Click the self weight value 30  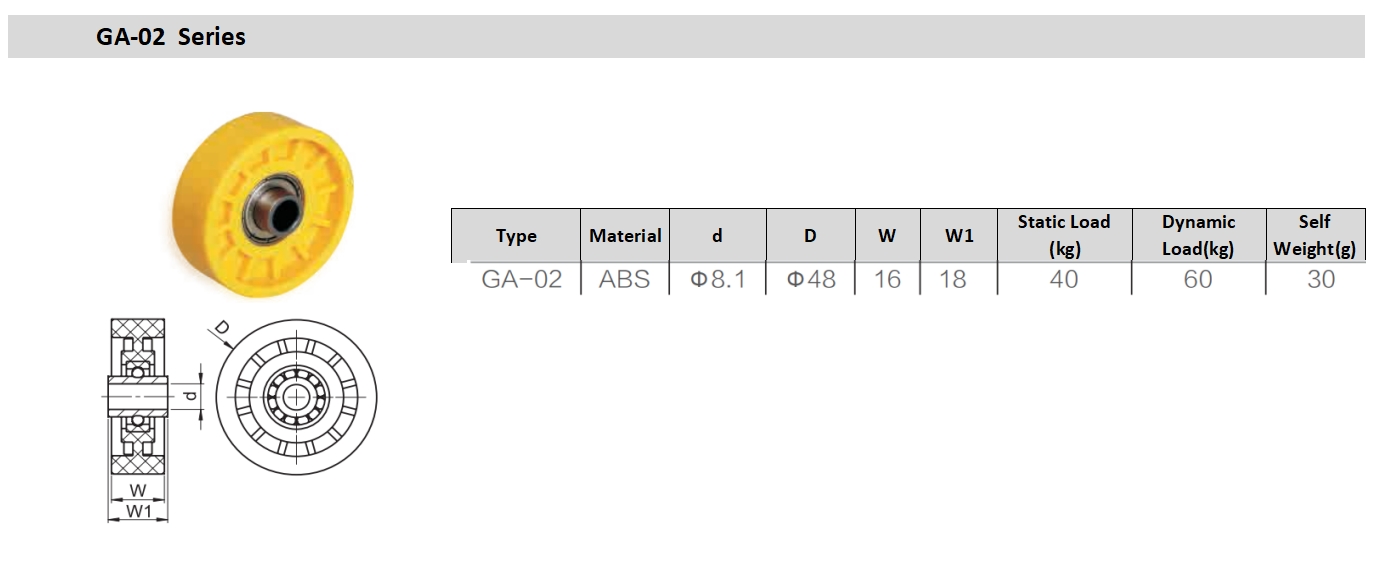(x=1321, y=279)
